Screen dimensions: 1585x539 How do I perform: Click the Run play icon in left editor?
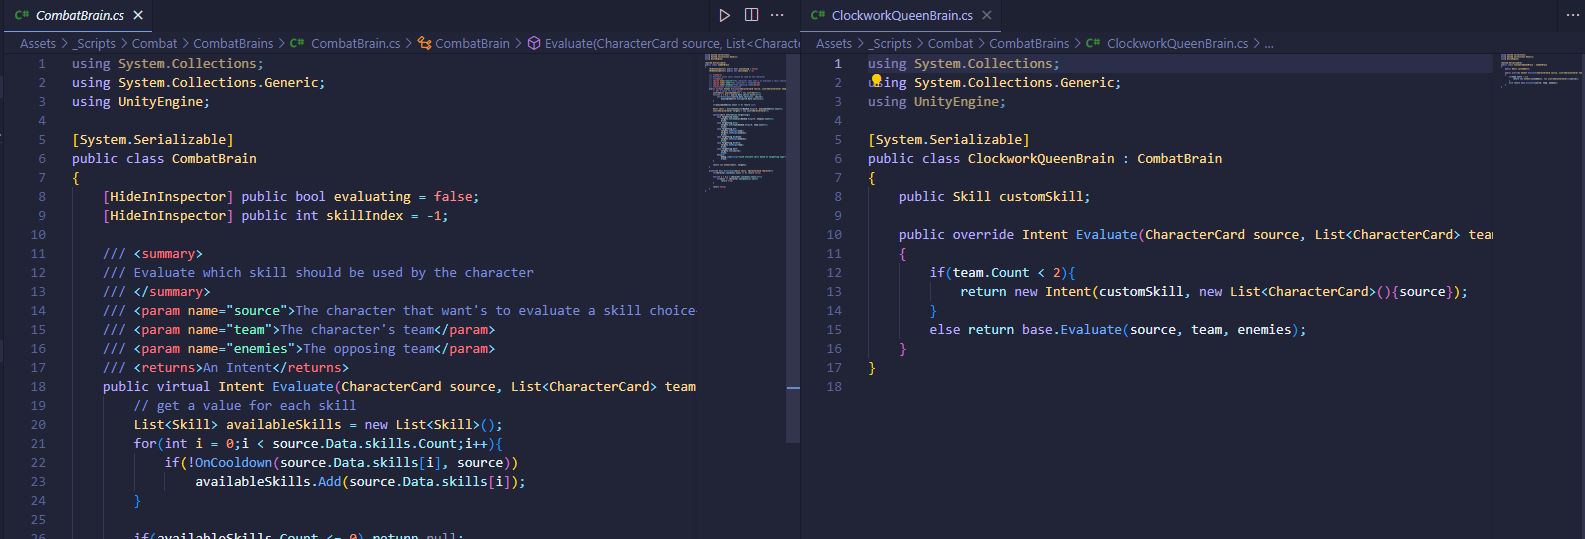tap(724, 15)
